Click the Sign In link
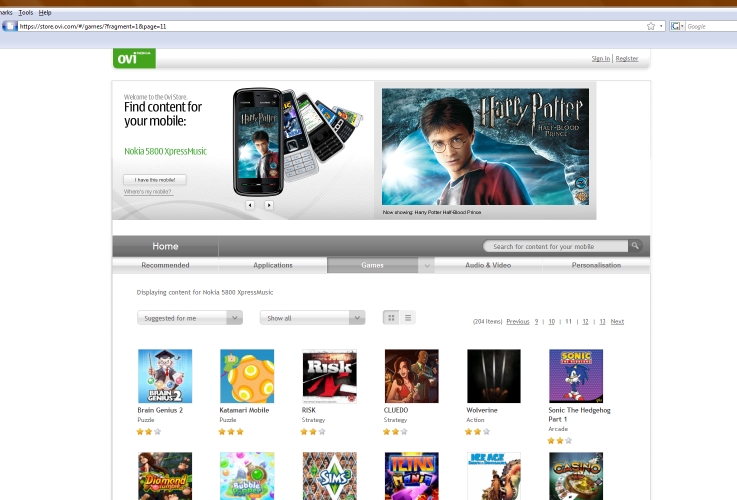 pyautogui.click(x=600, y=59)
